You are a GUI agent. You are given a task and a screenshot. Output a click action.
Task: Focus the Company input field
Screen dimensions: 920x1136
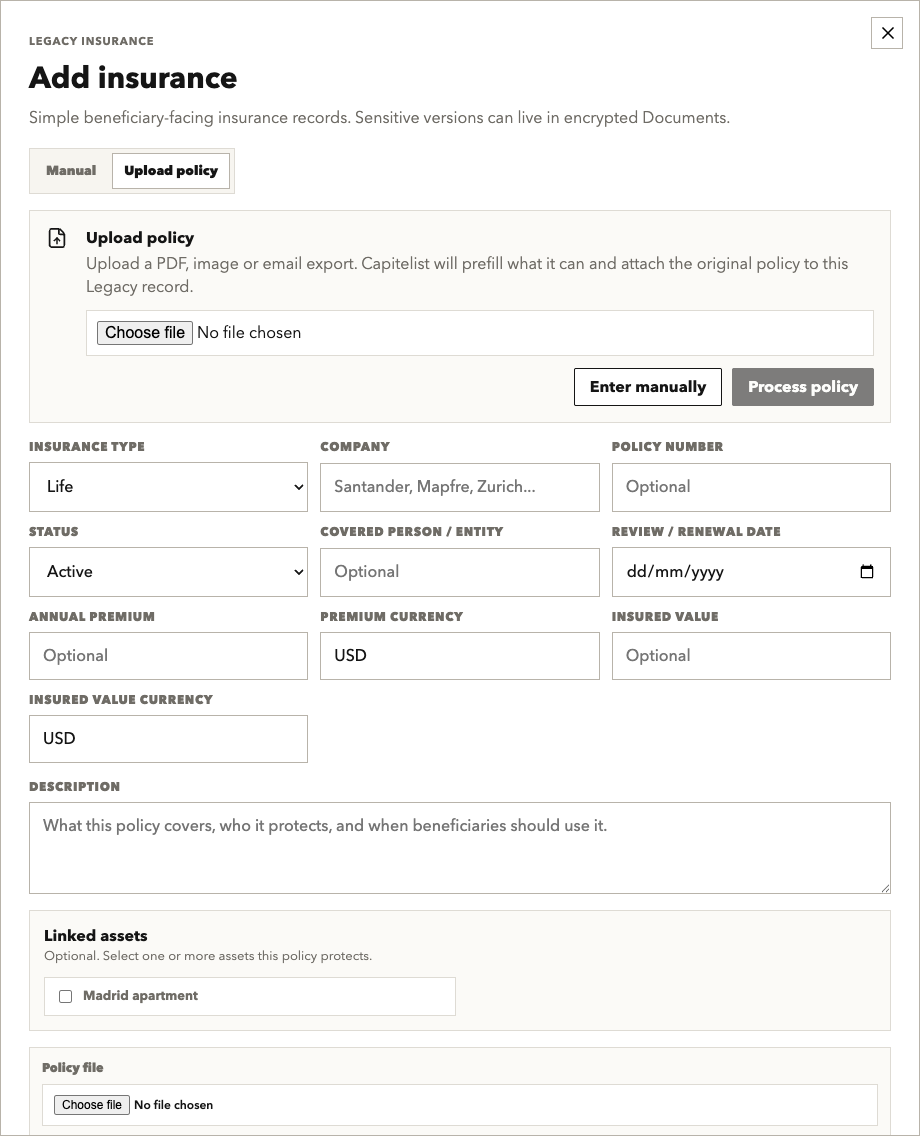click(x=460, y=487)
